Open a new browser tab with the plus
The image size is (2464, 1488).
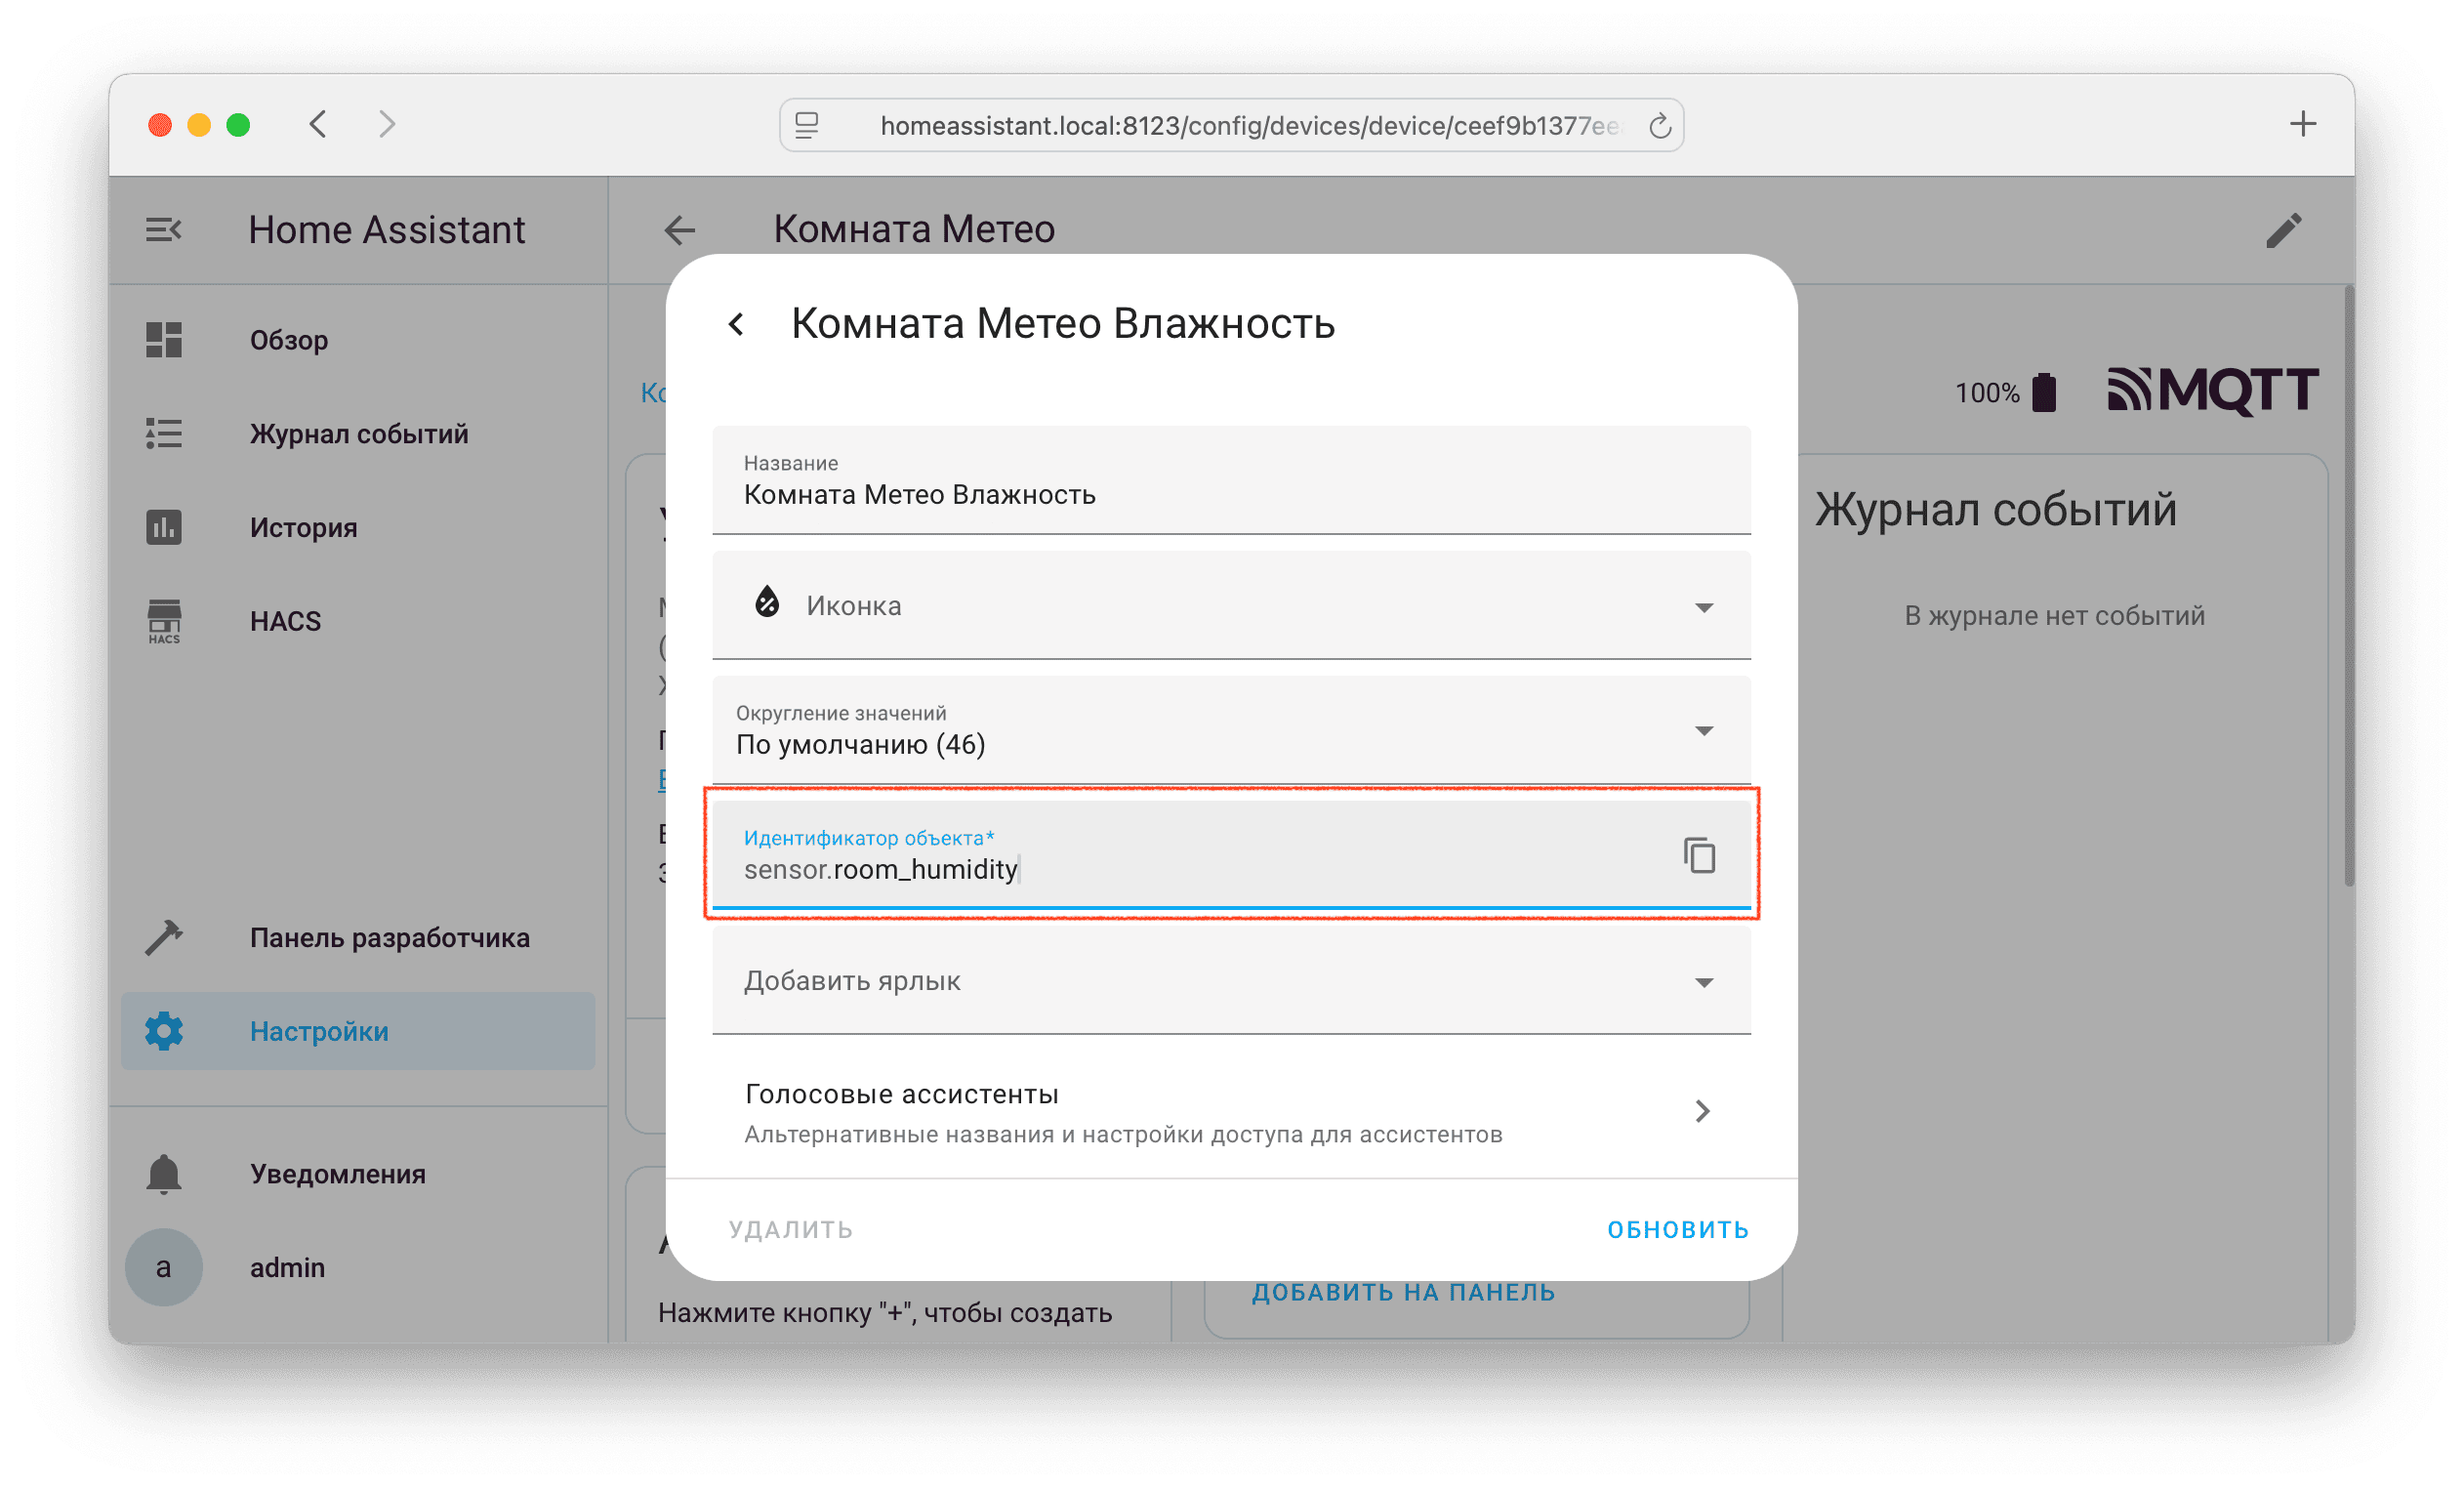tap(2303, 124)
